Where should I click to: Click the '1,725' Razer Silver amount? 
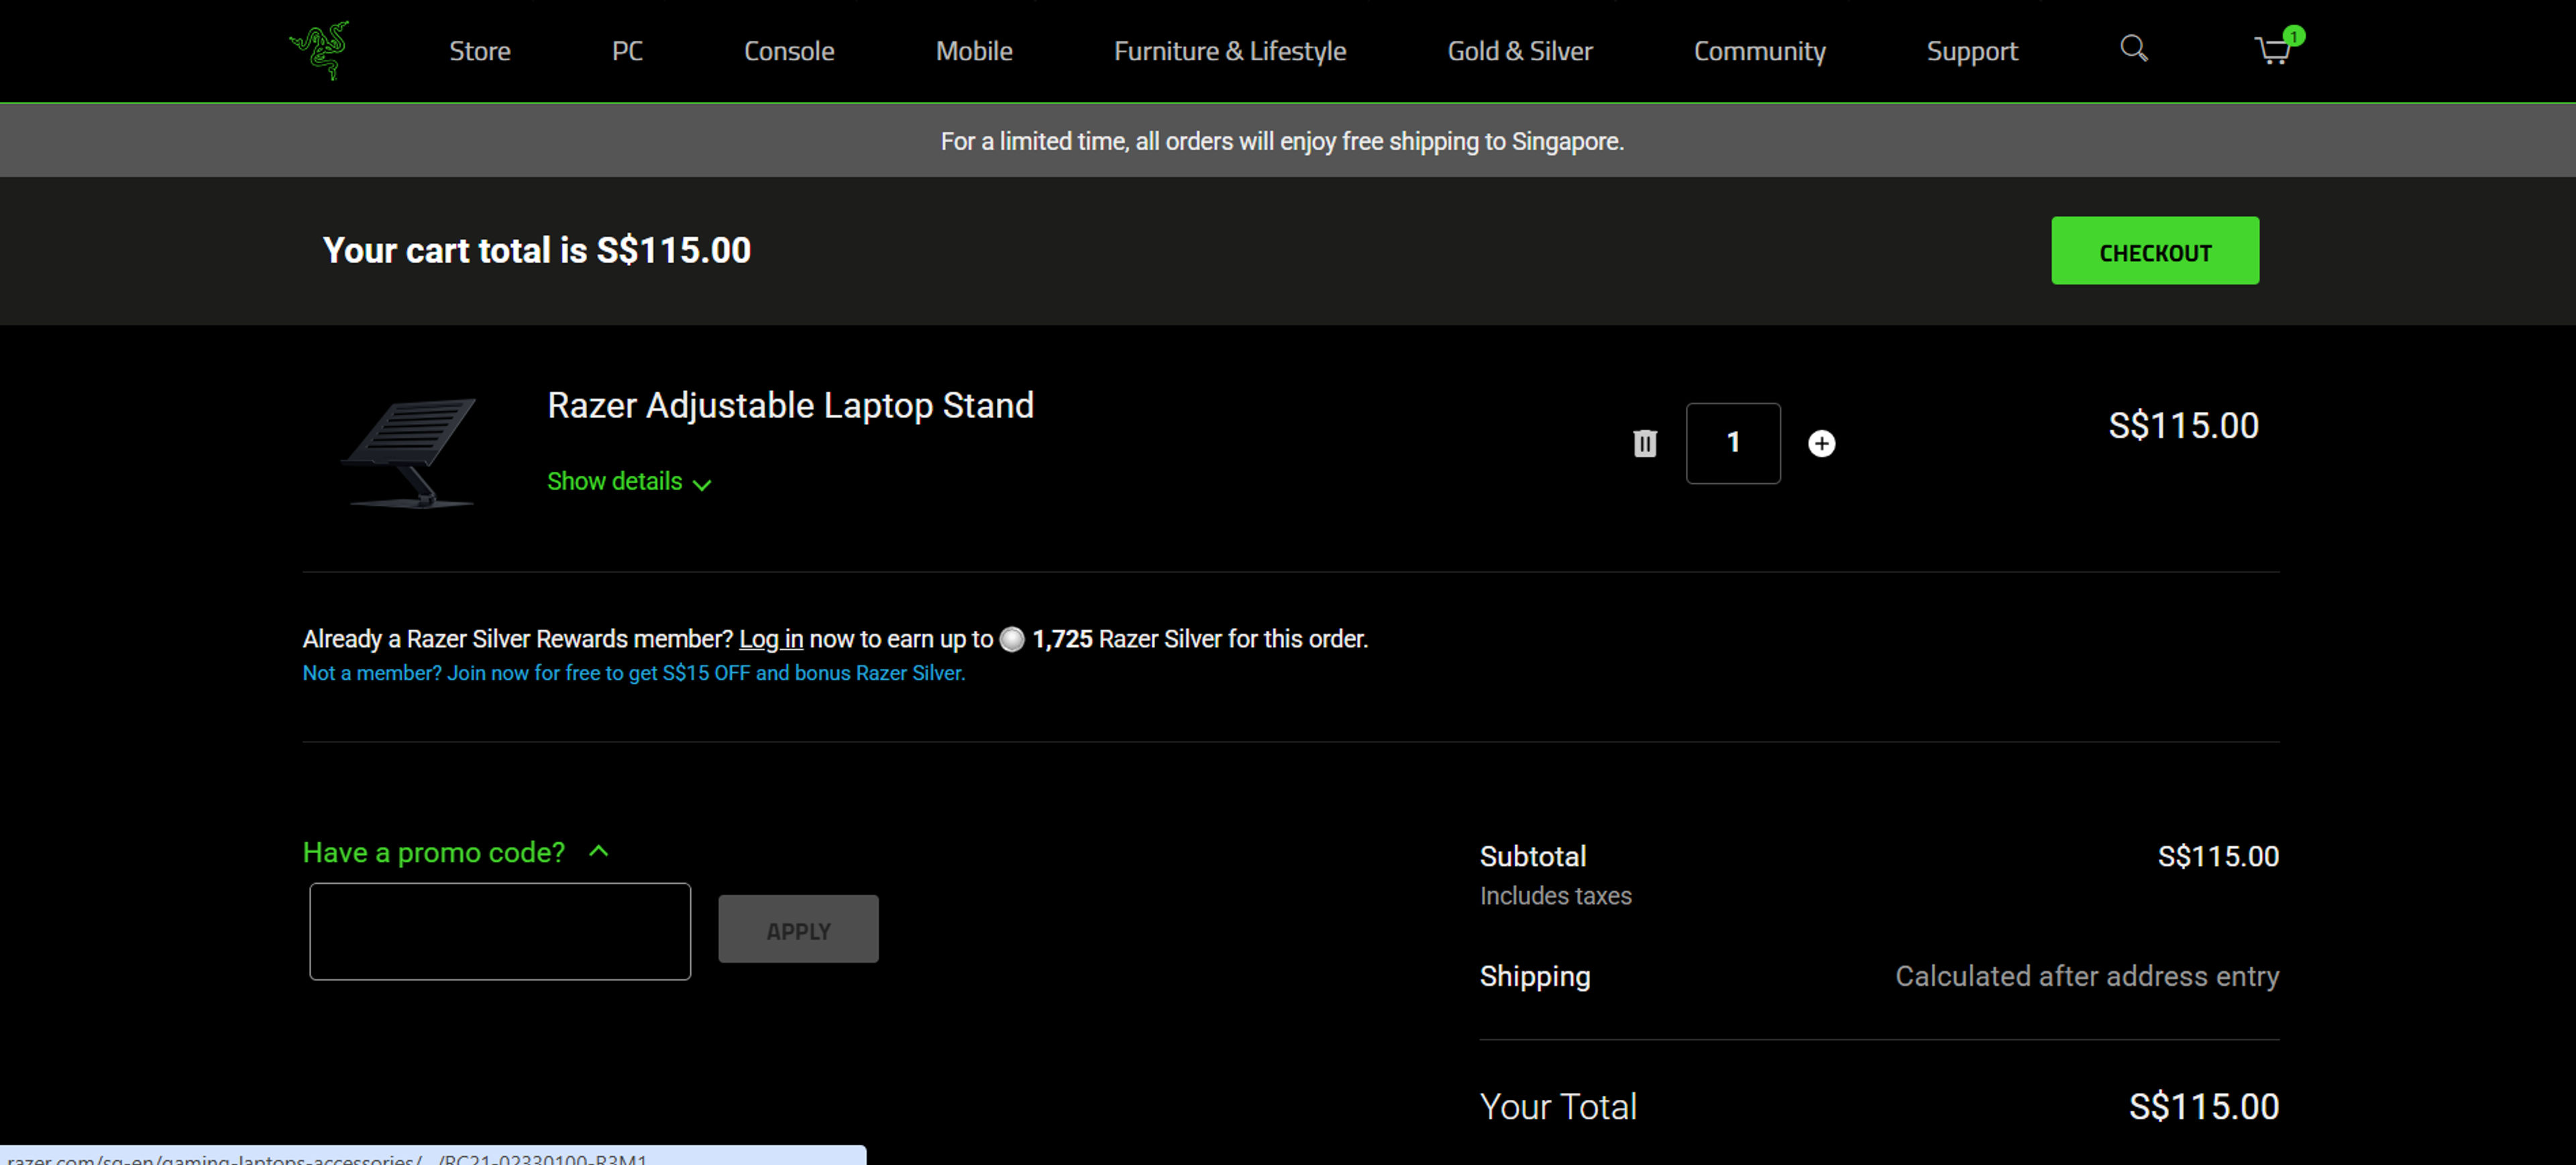click(x=1062, y=639)
